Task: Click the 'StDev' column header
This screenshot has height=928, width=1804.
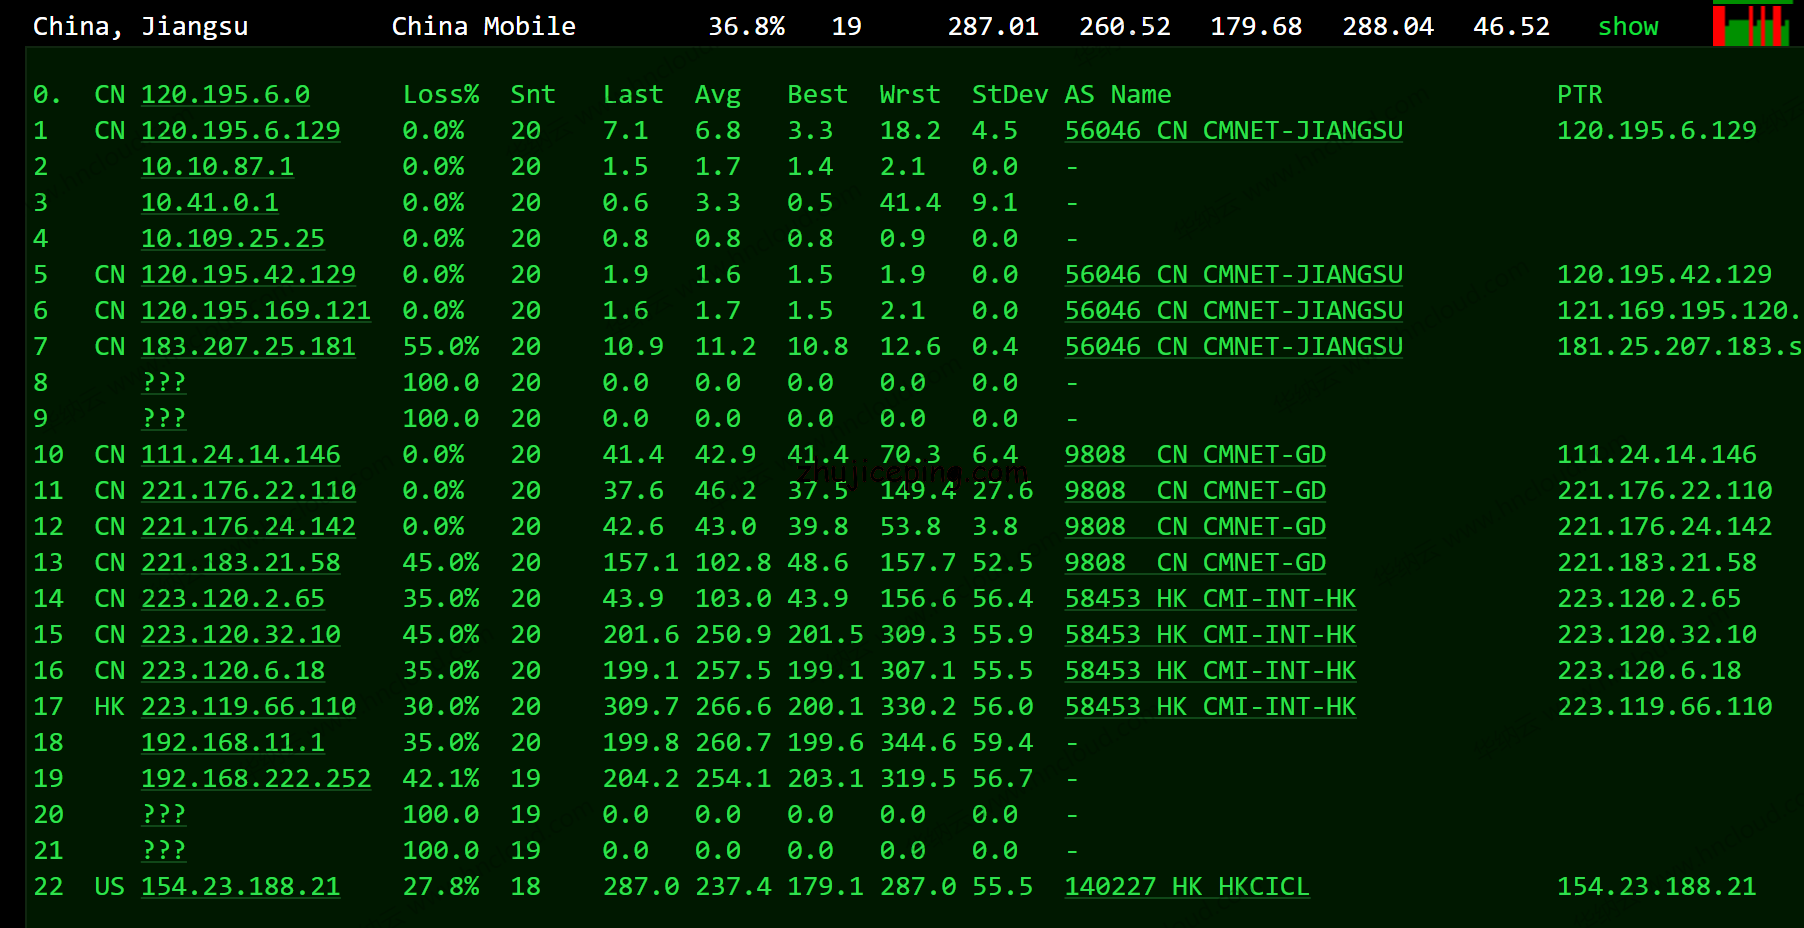Action: (1010, 95)
